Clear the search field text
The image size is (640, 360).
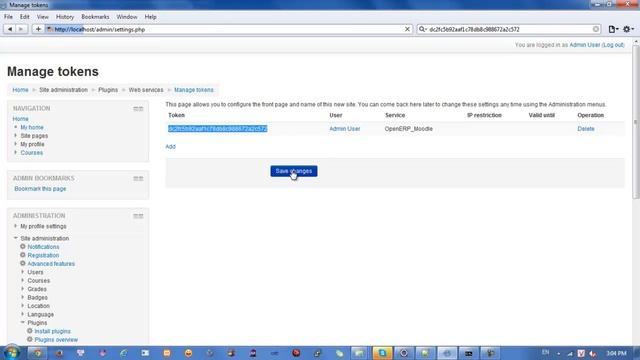596,29
